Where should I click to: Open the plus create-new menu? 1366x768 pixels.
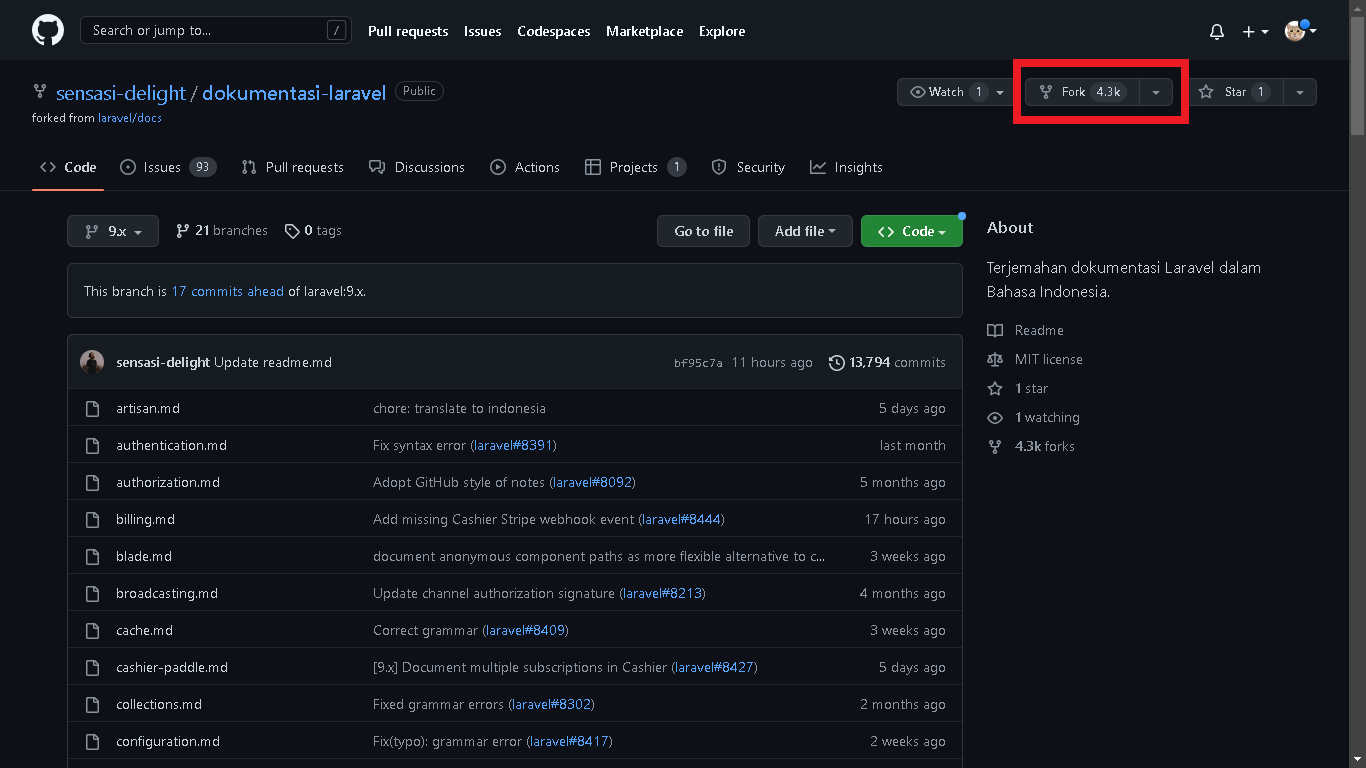coord(1255,32)
